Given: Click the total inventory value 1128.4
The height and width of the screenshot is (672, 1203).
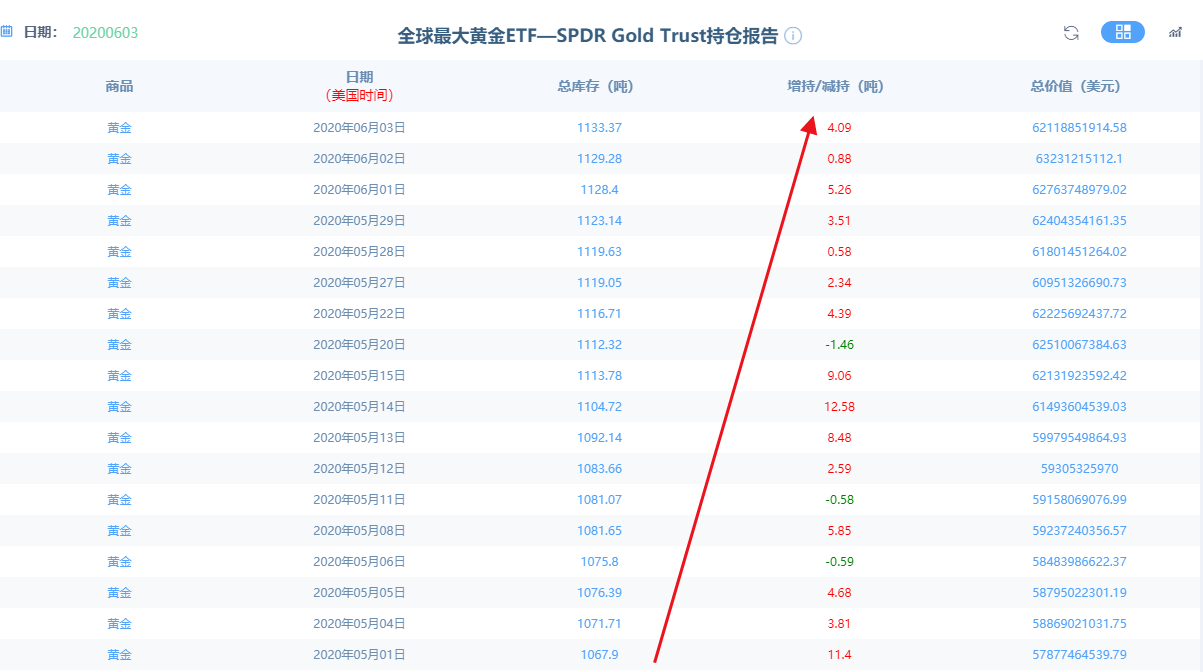Looking at the screenshot, I should [600, 190].
